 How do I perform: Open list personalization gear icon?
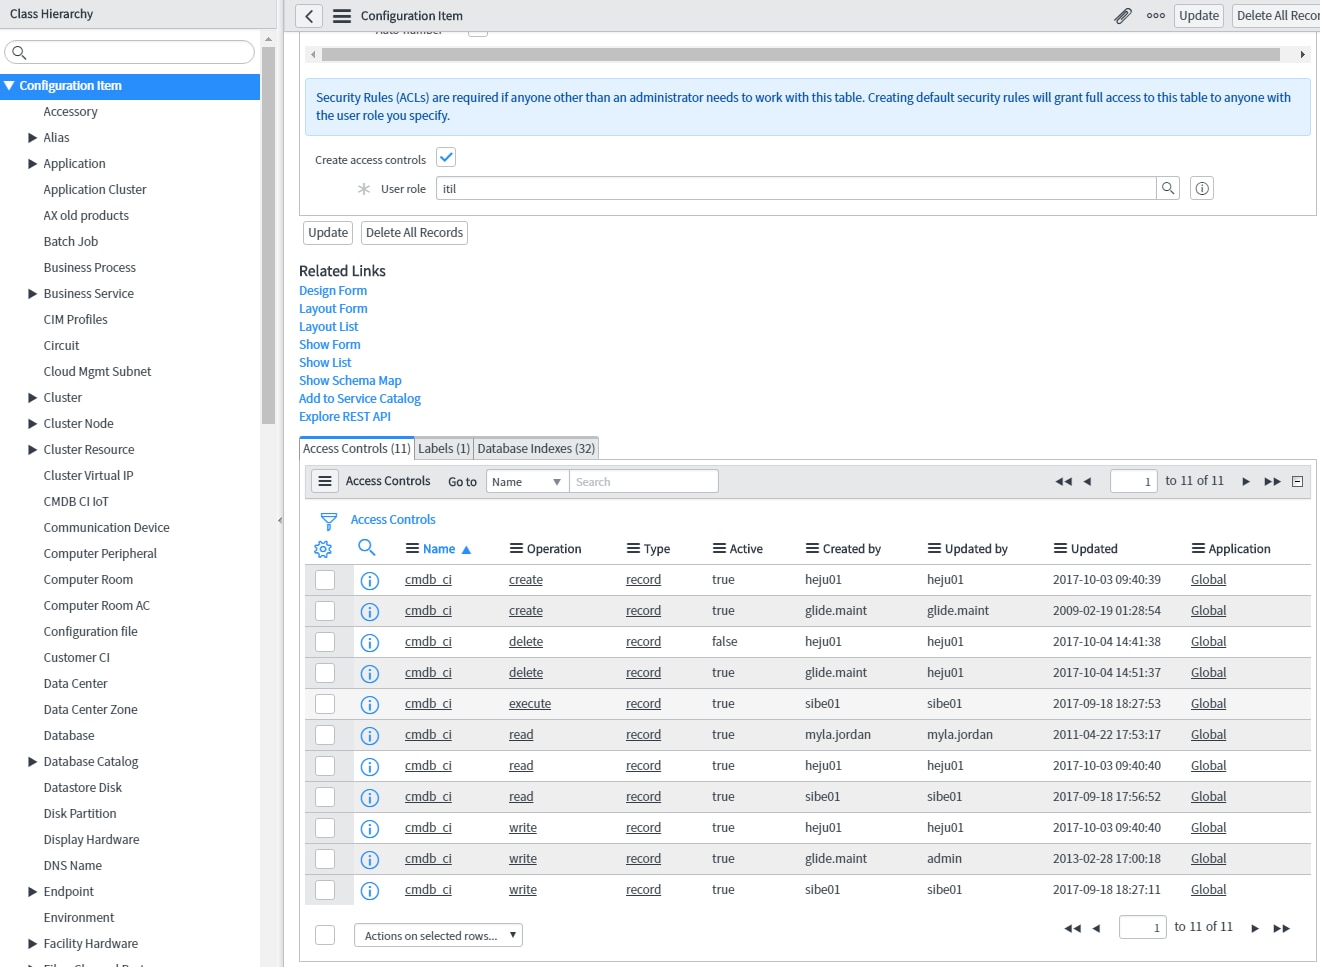323,549
